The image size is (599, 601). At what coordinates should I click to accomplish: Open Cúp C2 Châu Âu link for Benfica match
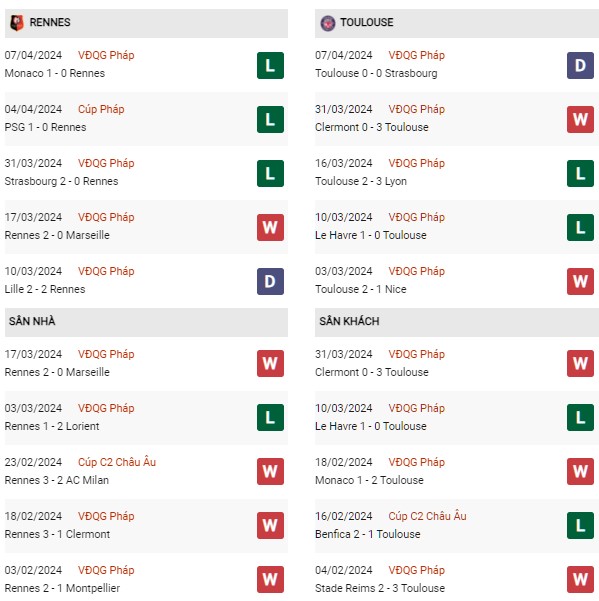(427, 516)
